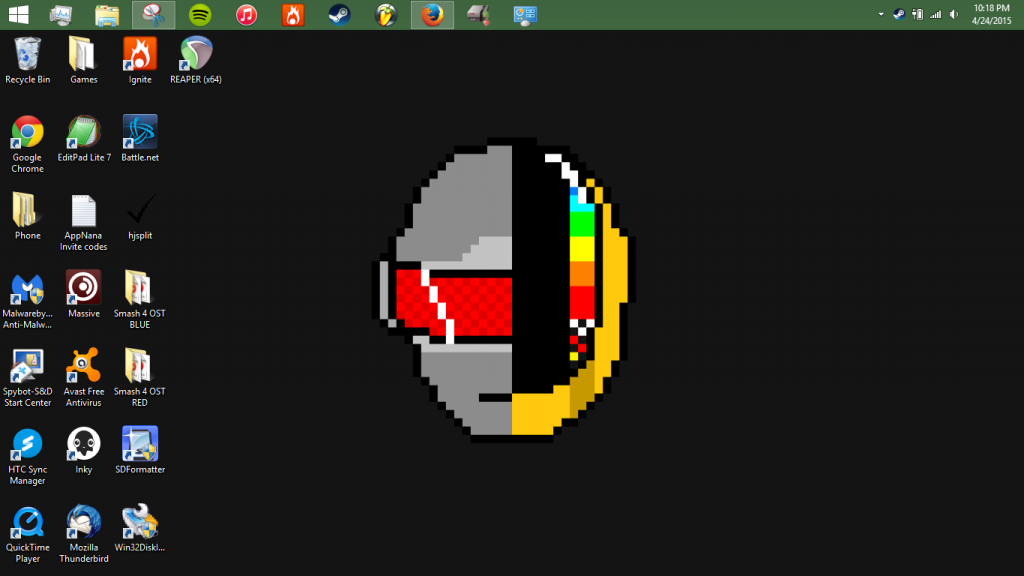The width and height of the screenshot is (1024, 576).
Task: Show hidden system tray icons arrow
Action: [881, 15]
